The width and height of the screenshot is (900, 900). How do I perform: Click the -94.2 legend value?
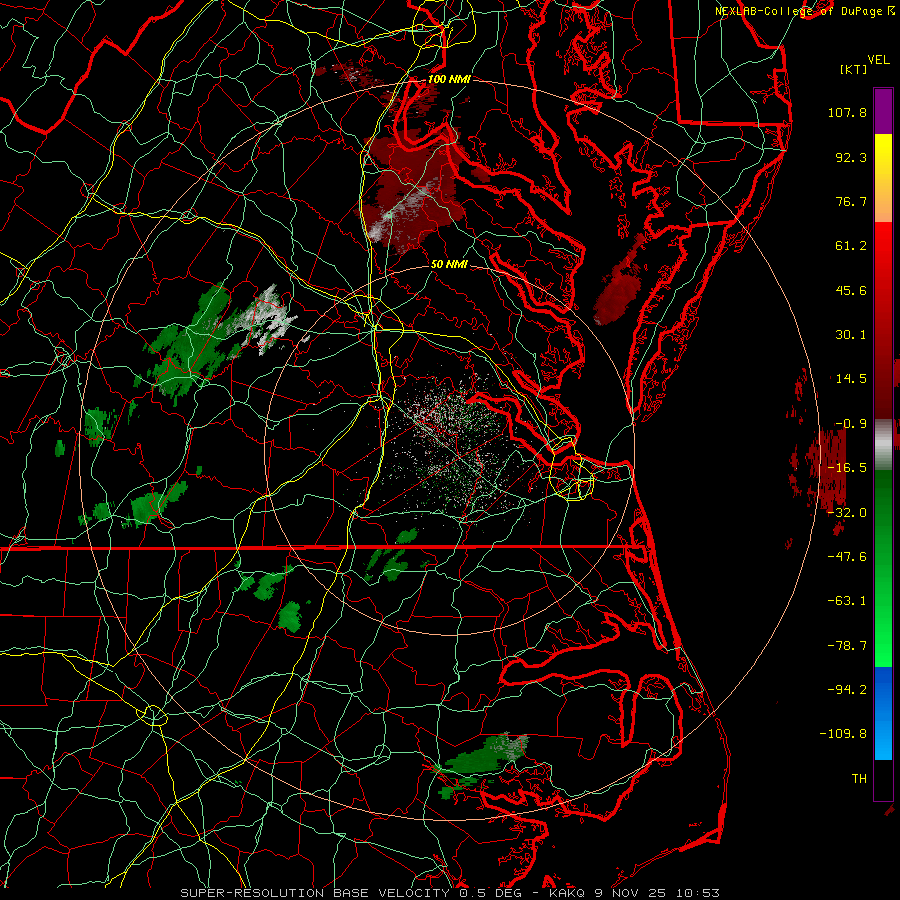tap(847, 689)
